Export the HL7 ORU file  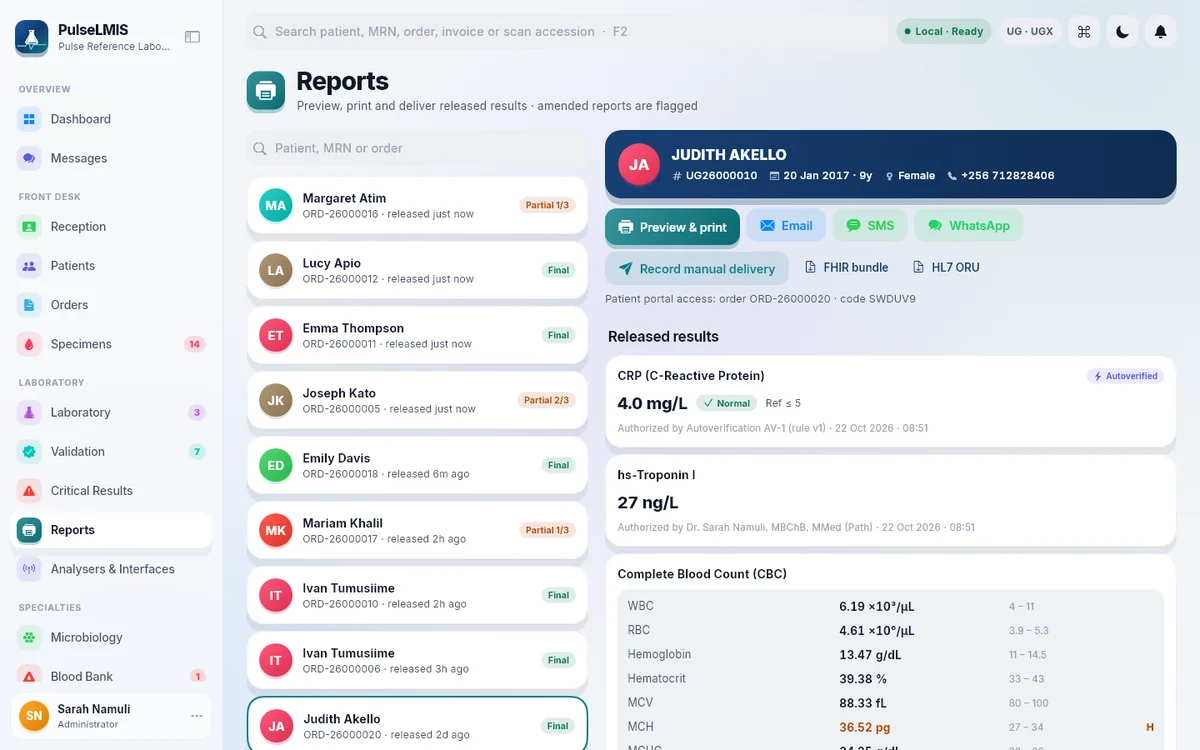tap(946, 268)
